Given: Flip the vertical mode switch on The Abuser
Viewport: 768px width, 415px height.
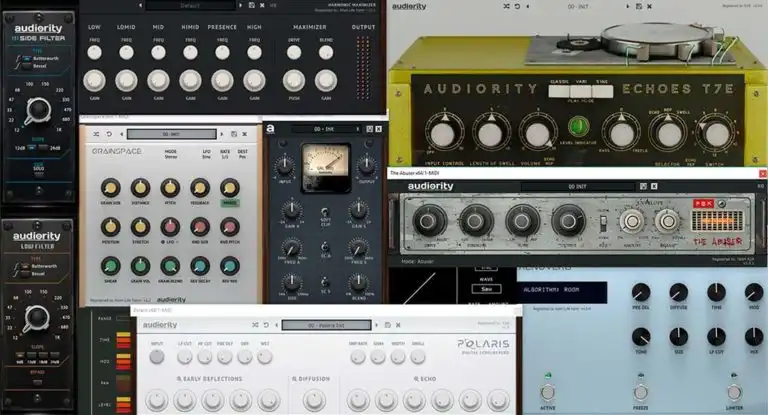Looking at the screenshot, I should point(603,222).
